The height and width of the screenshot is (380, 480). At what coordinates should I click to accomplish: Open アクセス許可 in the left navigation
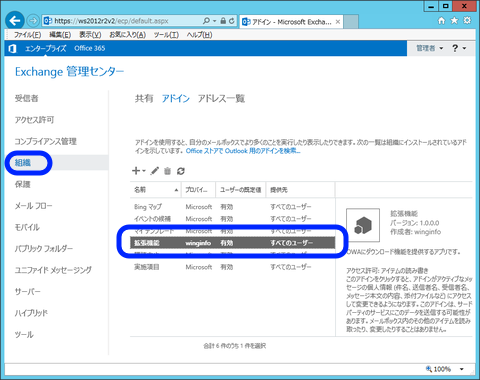pyautogui.click(x=34, y=120)
